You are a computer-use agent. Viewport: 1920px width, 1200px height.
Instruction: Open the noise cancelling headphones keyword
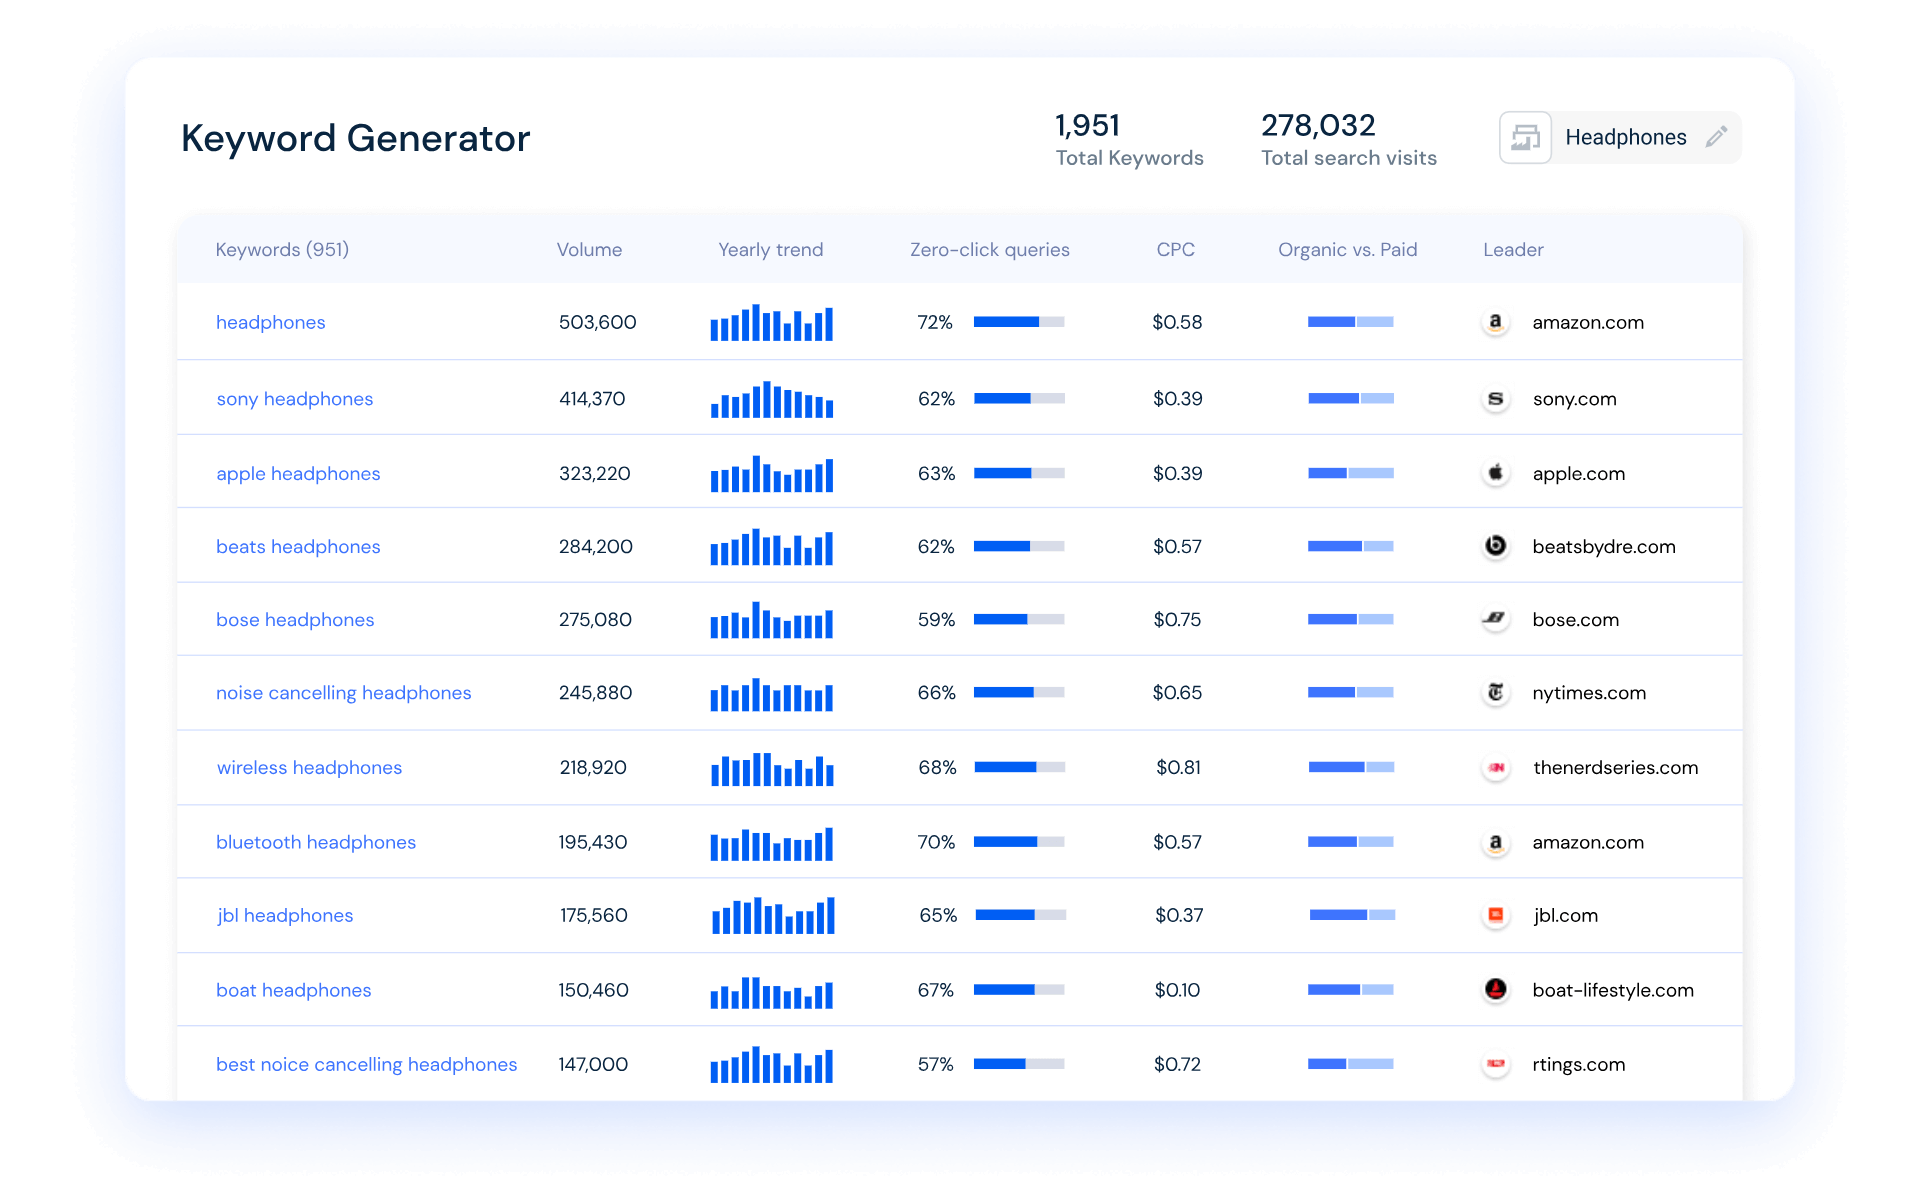click(343, 692)
